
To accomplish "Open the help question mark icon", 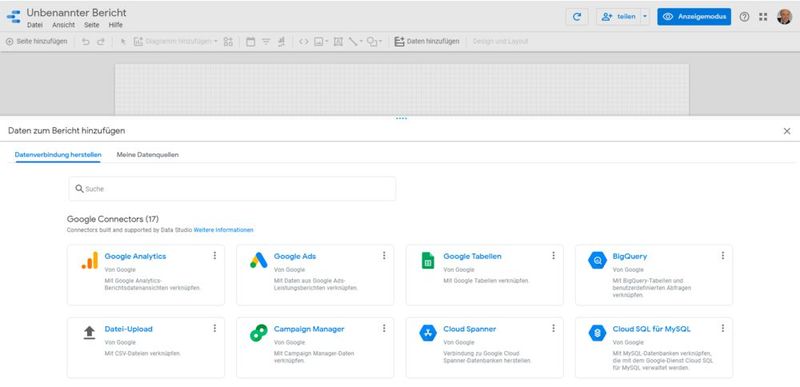I will pyautogui.click(x=744, y=17).
